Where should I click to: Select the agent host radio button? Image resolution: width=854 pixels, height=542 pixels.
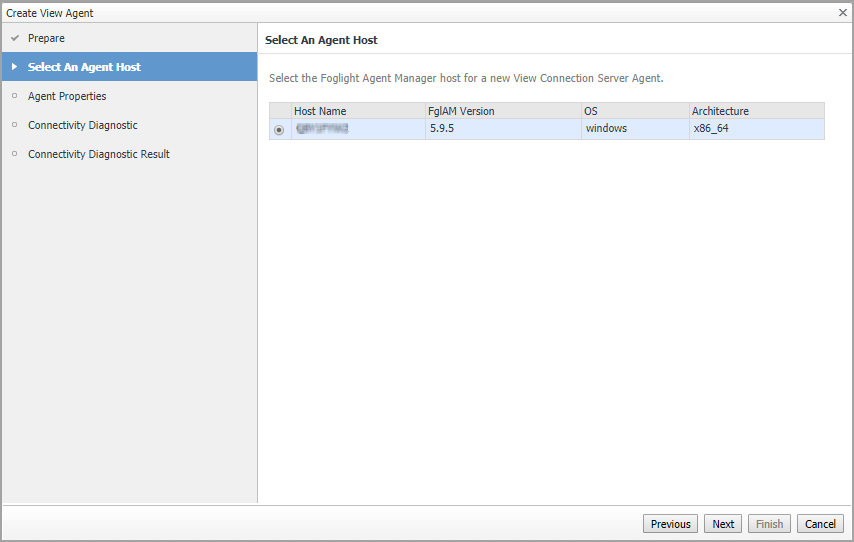pos(279,130)
